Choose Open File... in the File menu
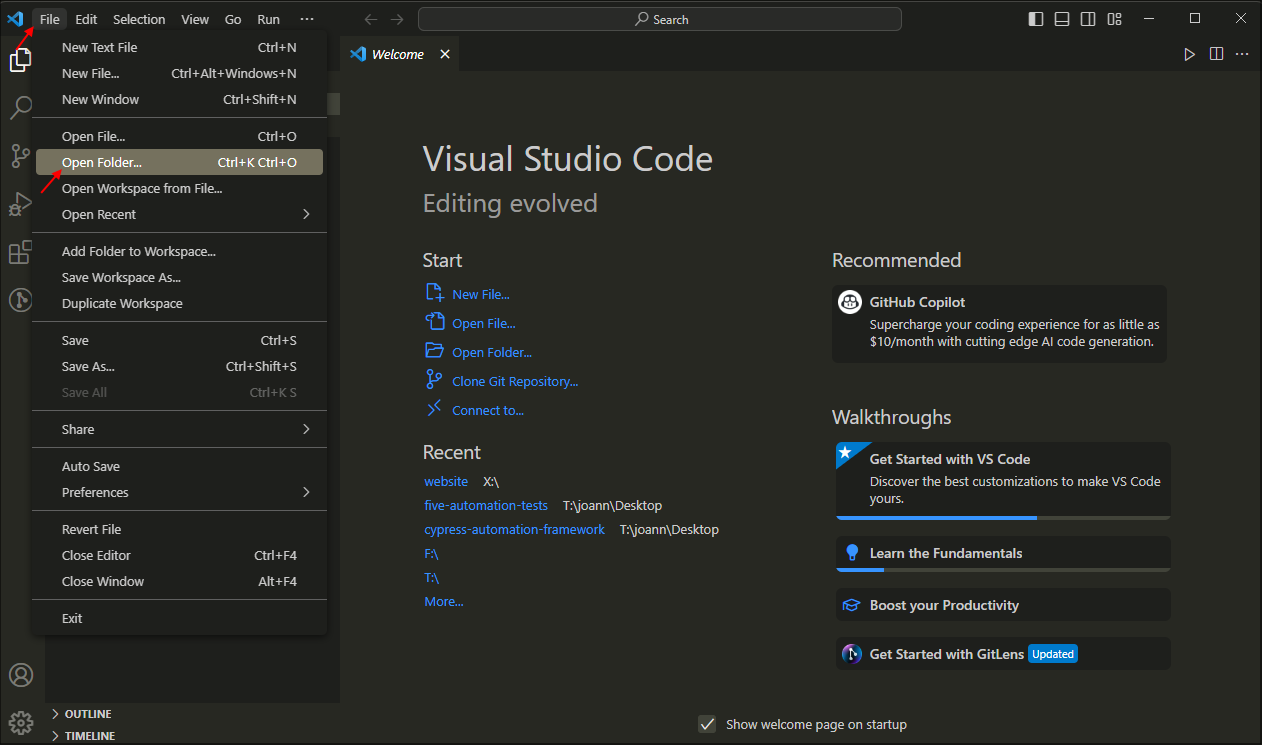This screenshot has height=745, width=1262. pyautogui.click(x=180, y=136)
